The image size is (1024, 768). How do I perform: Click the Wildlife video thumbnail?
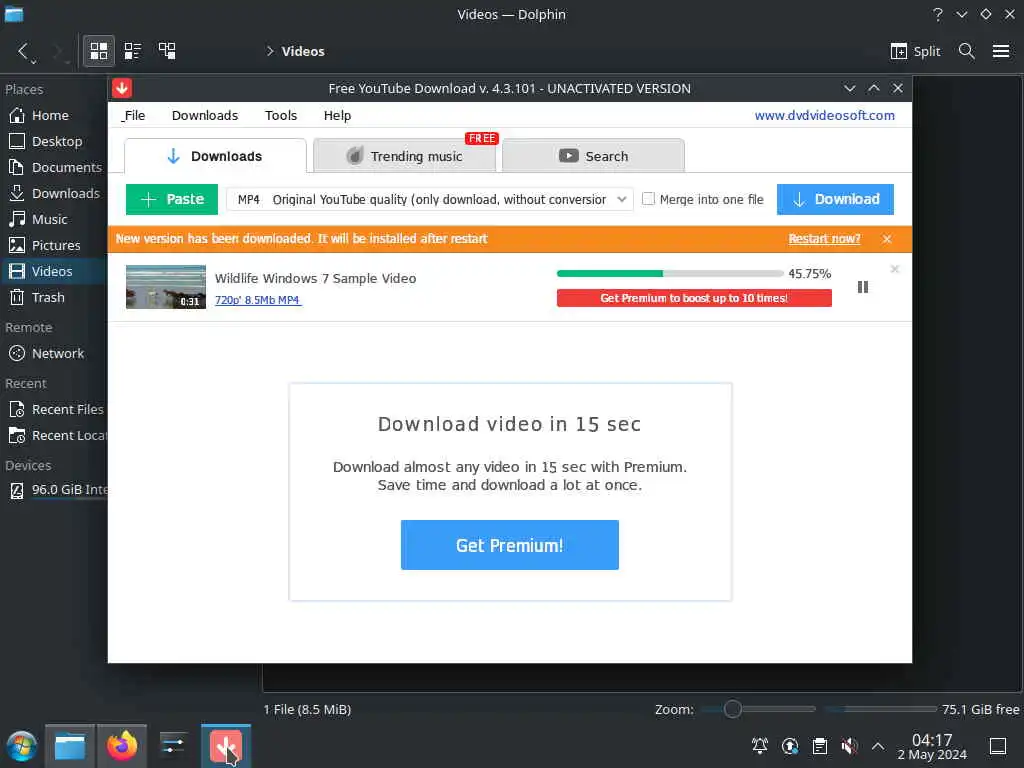[166, 287]
